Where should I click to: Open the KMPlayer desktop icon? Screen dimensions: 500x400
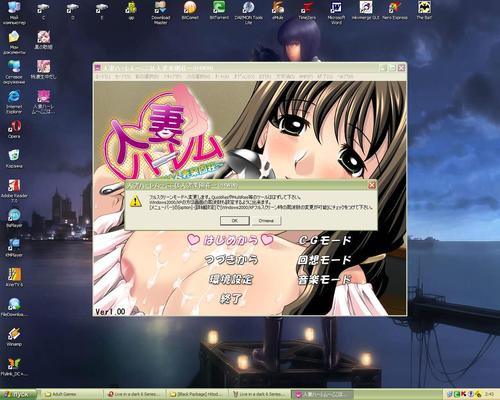click(x=14, y=248)
